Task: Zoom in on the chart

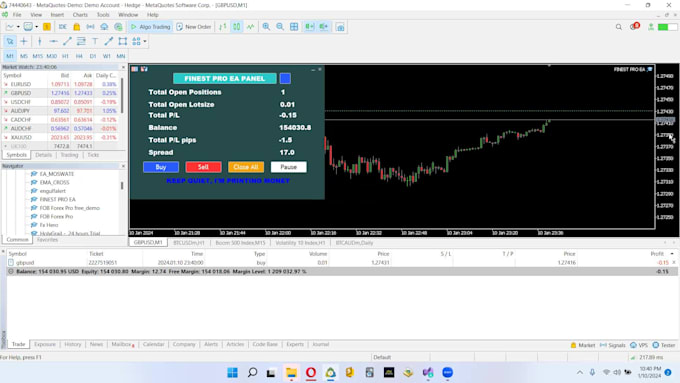Action: coord(266,27)
